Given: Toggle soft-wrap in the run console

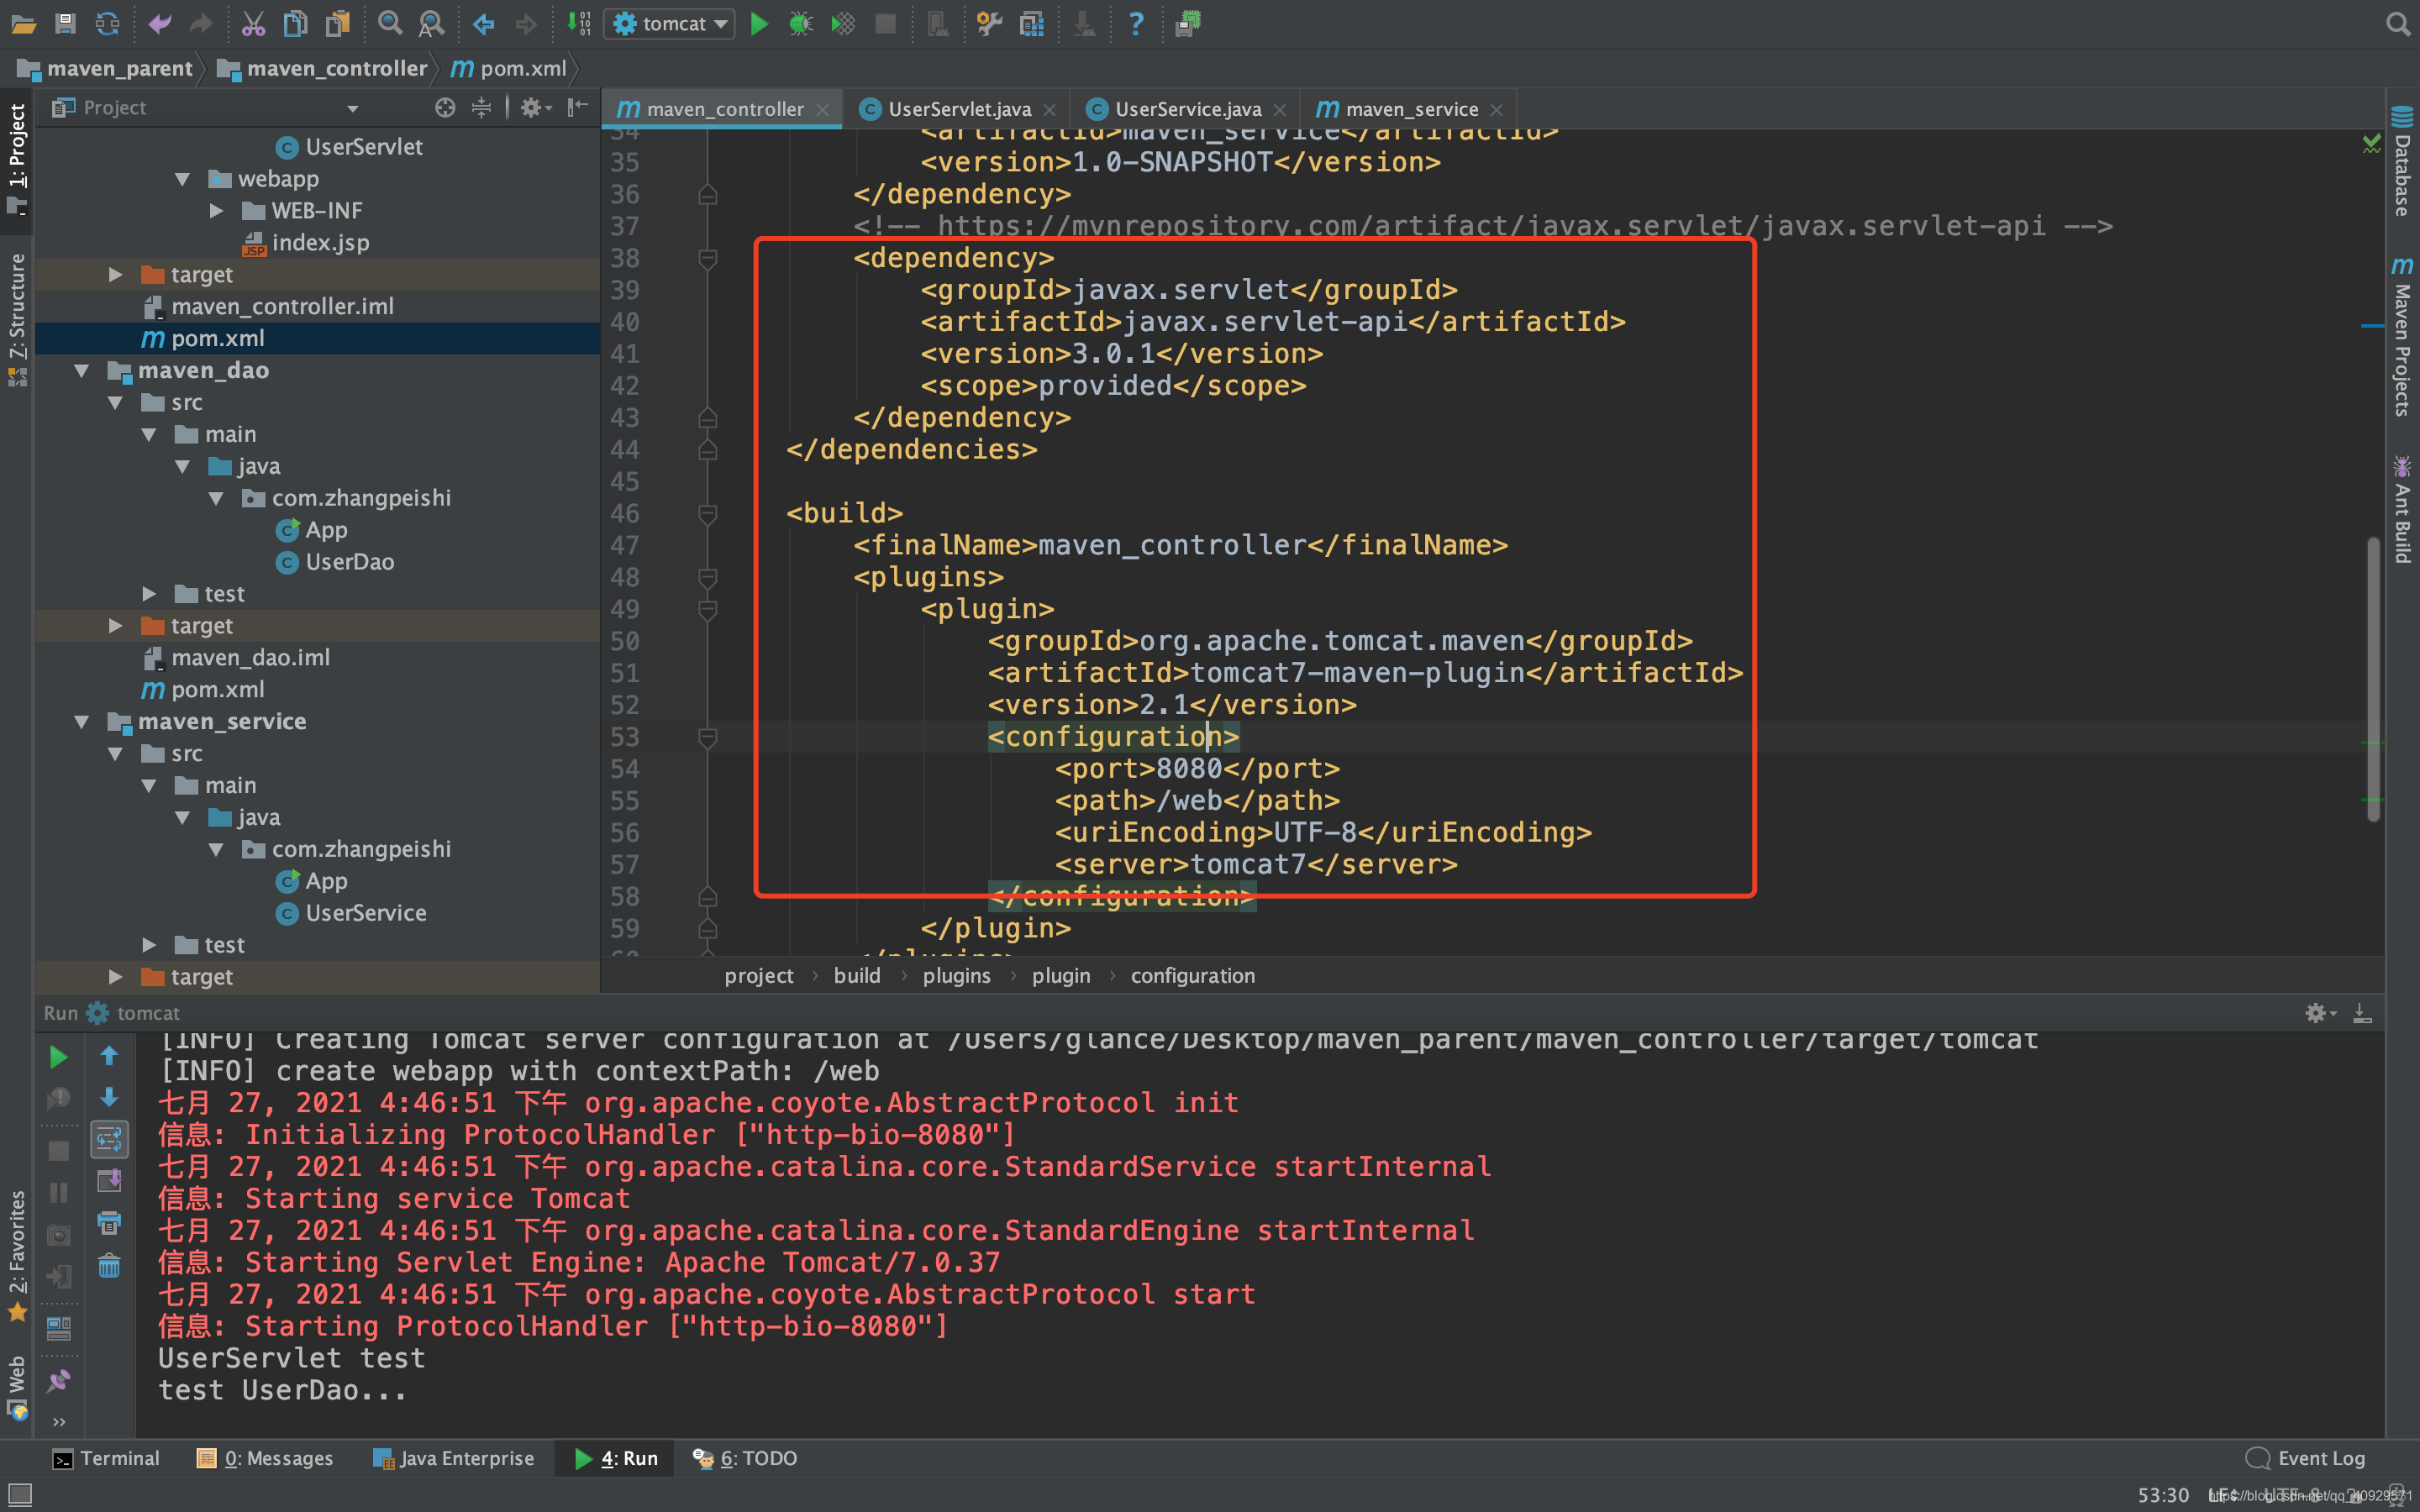Looking at the screenshot, I should (x=109, y=1139).
